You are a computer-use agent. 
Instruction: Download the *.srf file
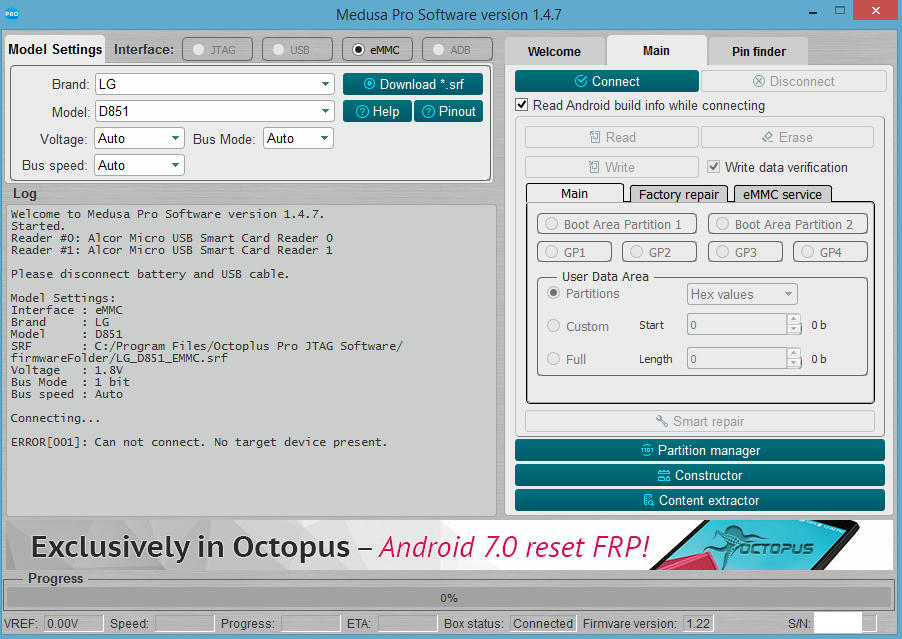pyautogui.click(x=412, y=84)
